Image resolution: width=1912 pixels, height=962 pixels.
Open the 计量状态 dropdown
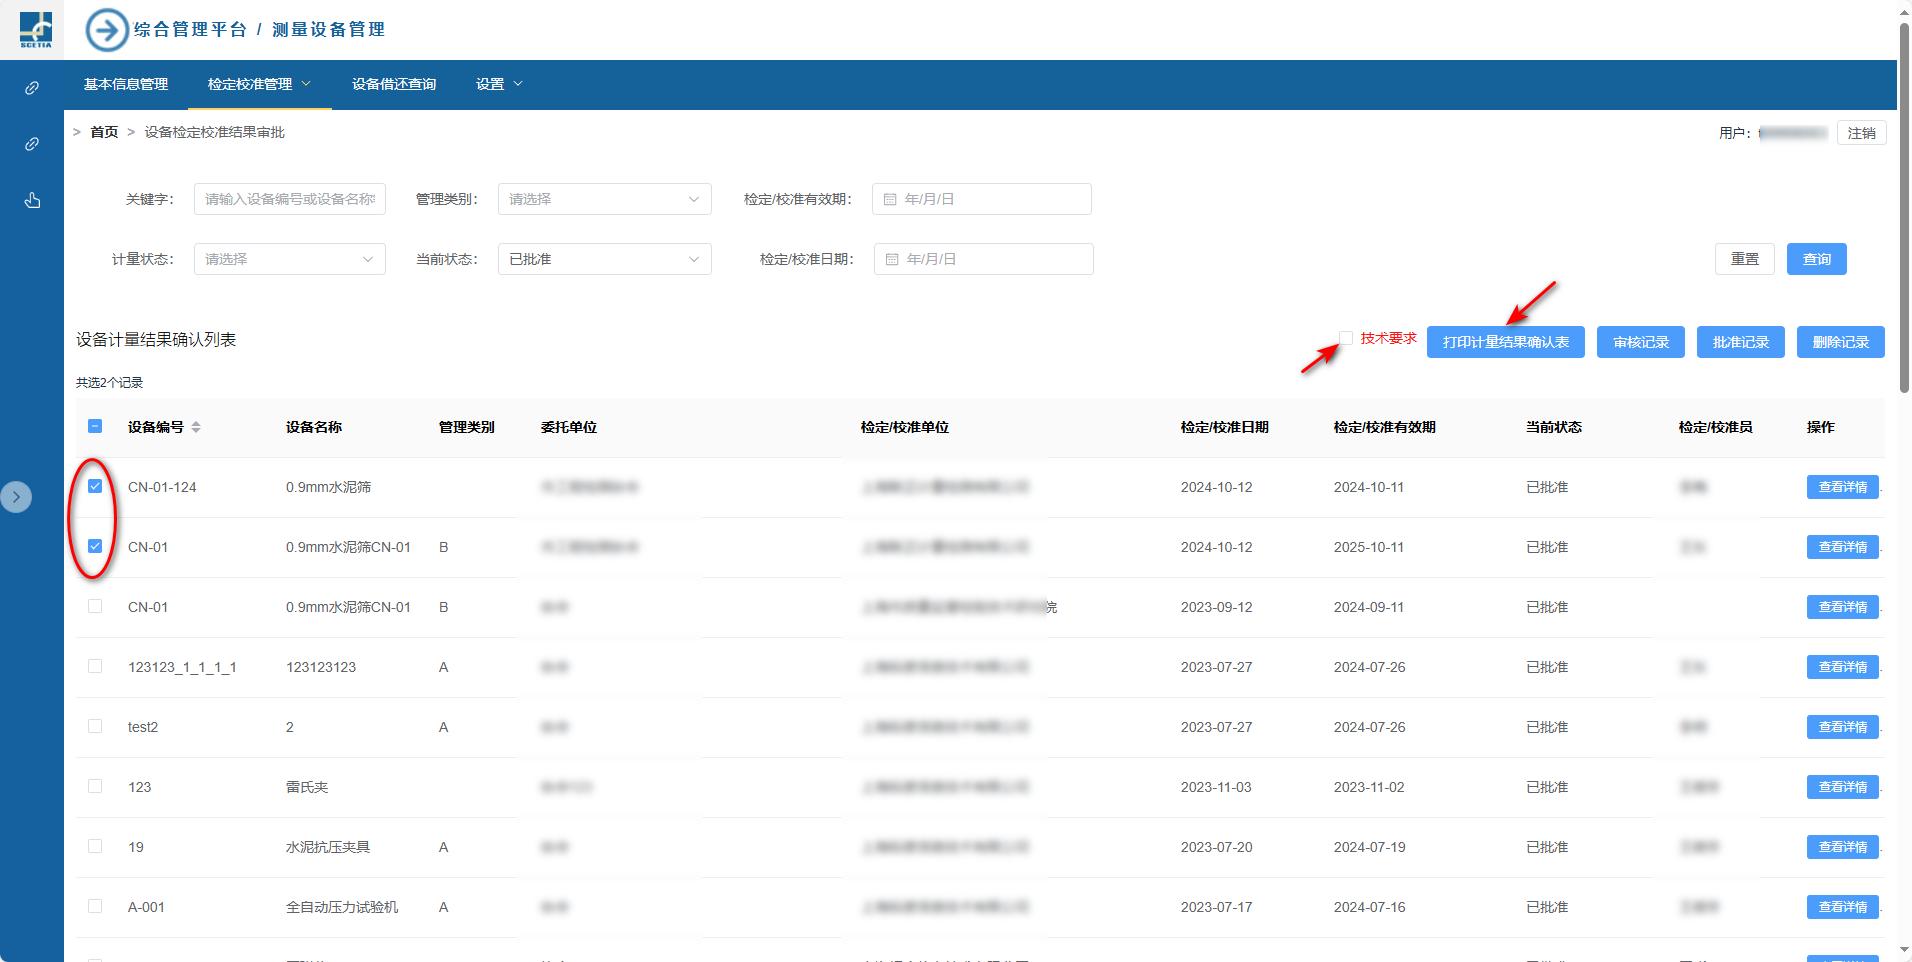click(x=289, y=259)
